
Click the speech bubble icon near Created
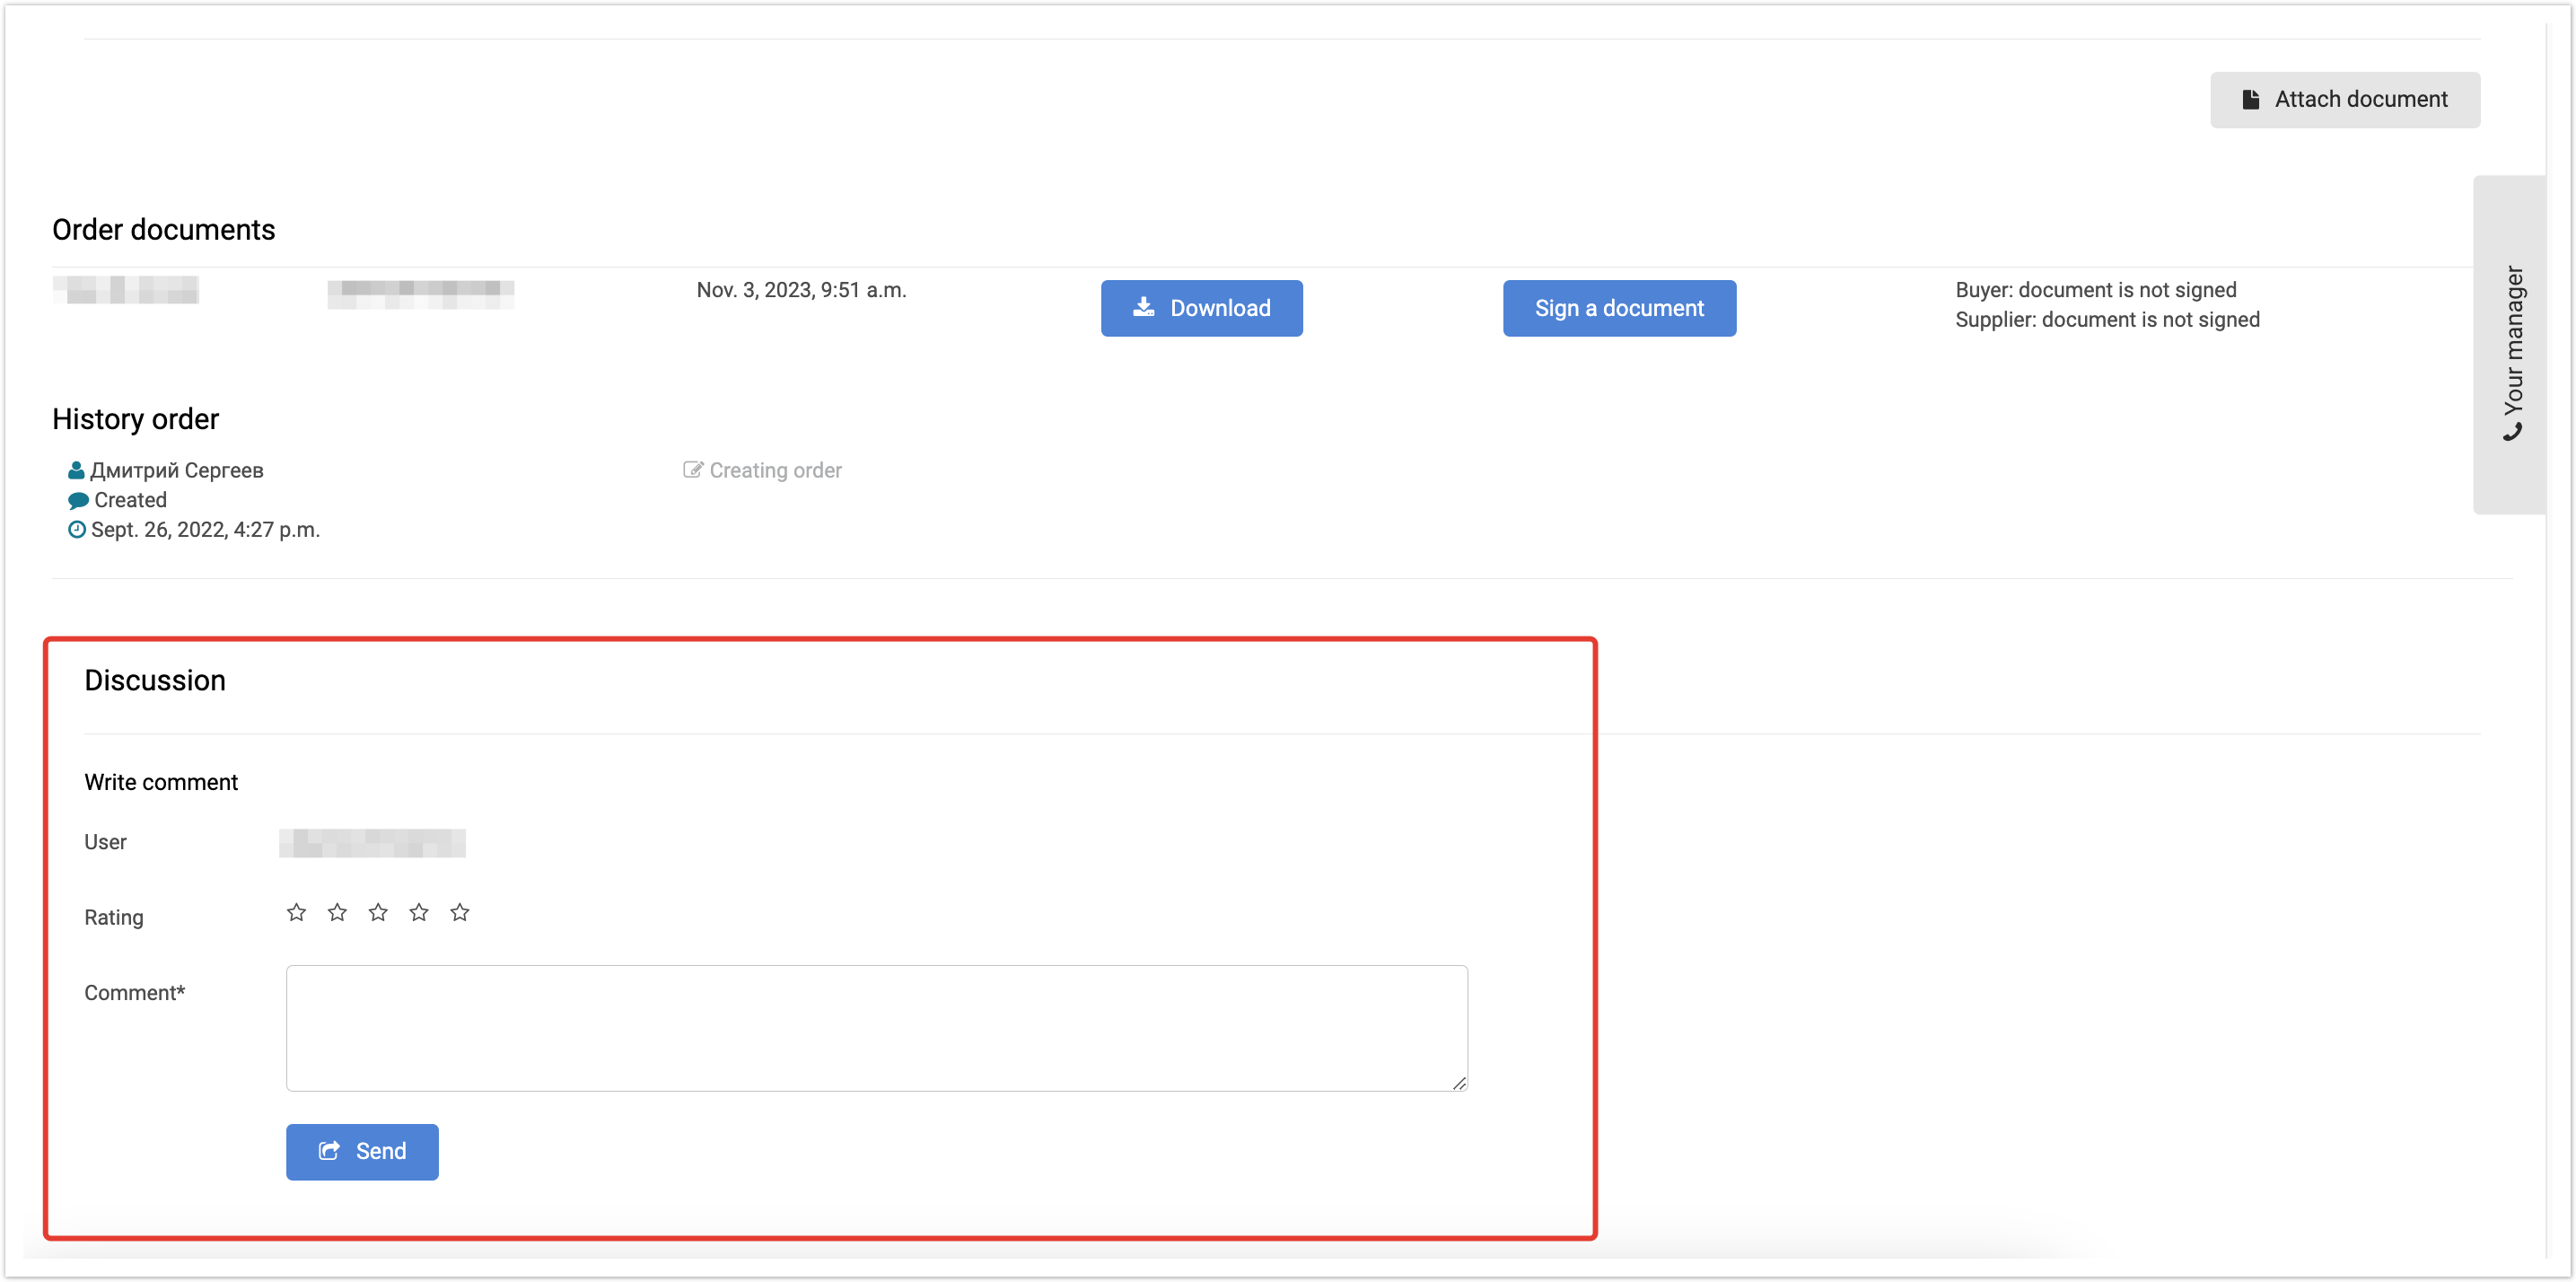[x=78, y=500]
